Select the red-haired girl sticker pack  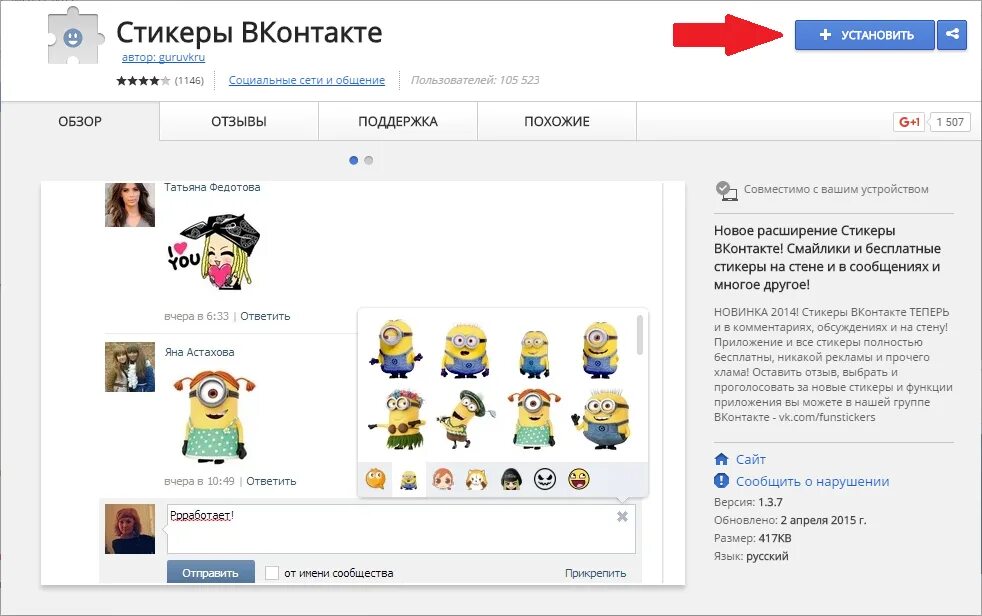click(x=443, y=480)
